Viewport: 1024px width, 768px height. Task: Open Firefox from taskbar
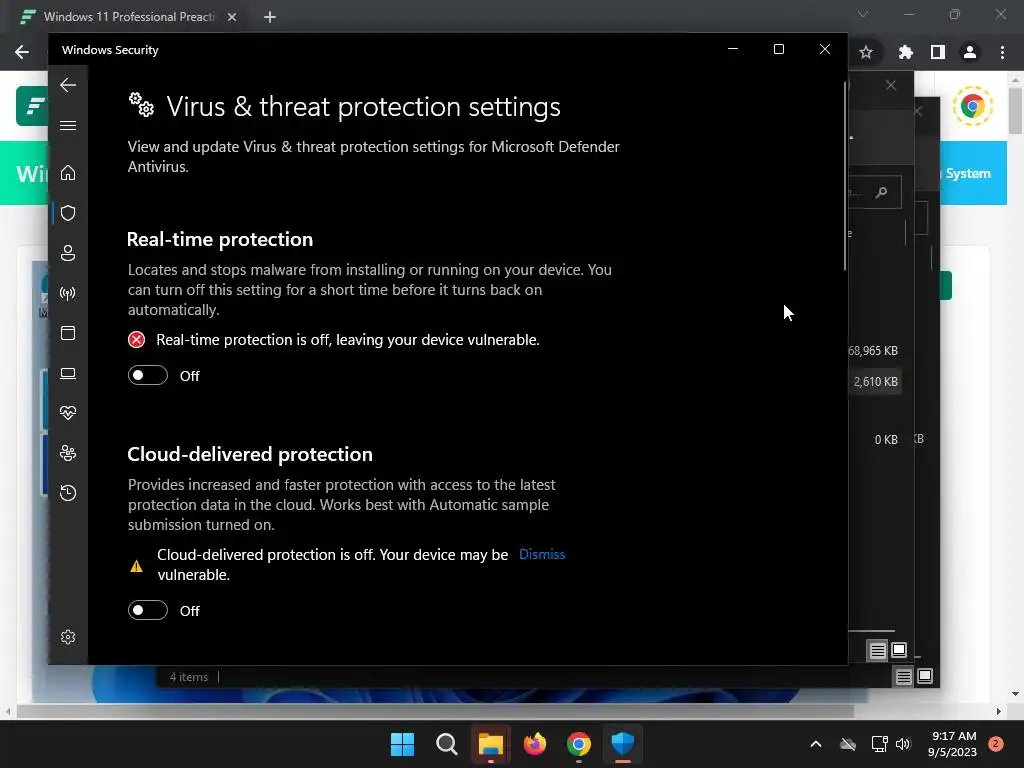pos(535,744)
